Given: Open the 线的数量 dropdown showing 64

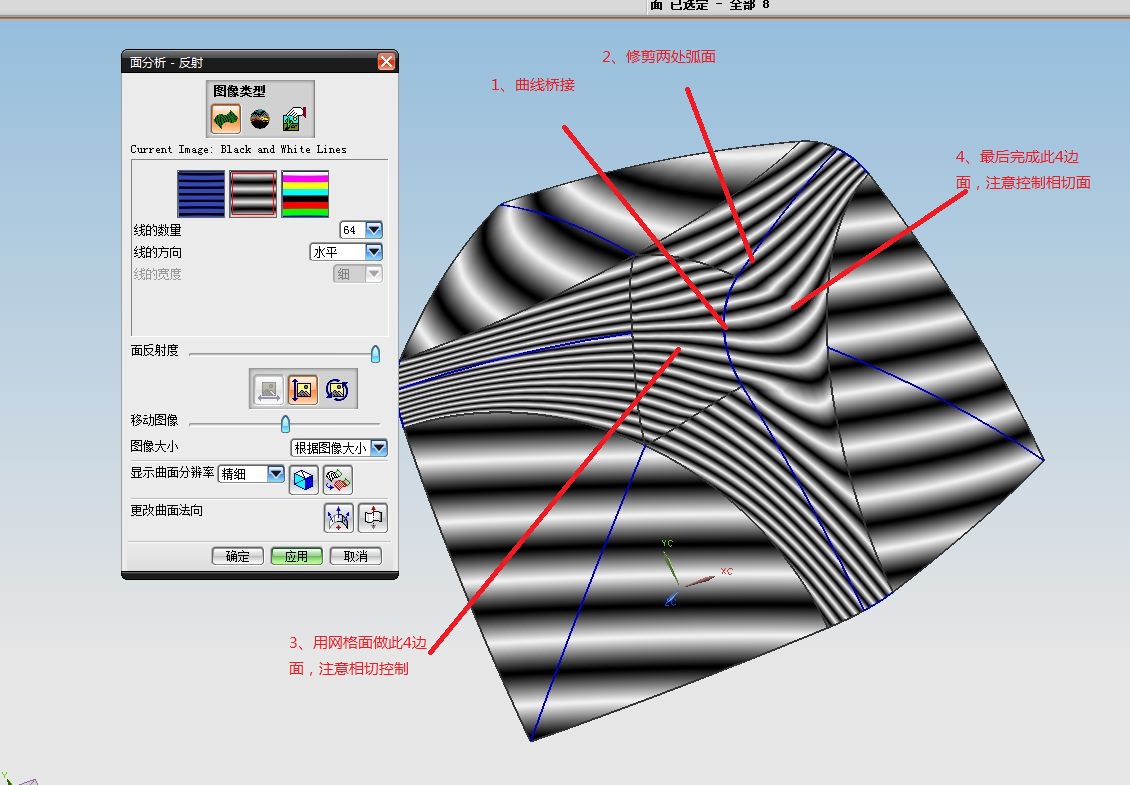Looking at the screenshot, I should click(x=361, y=230).
